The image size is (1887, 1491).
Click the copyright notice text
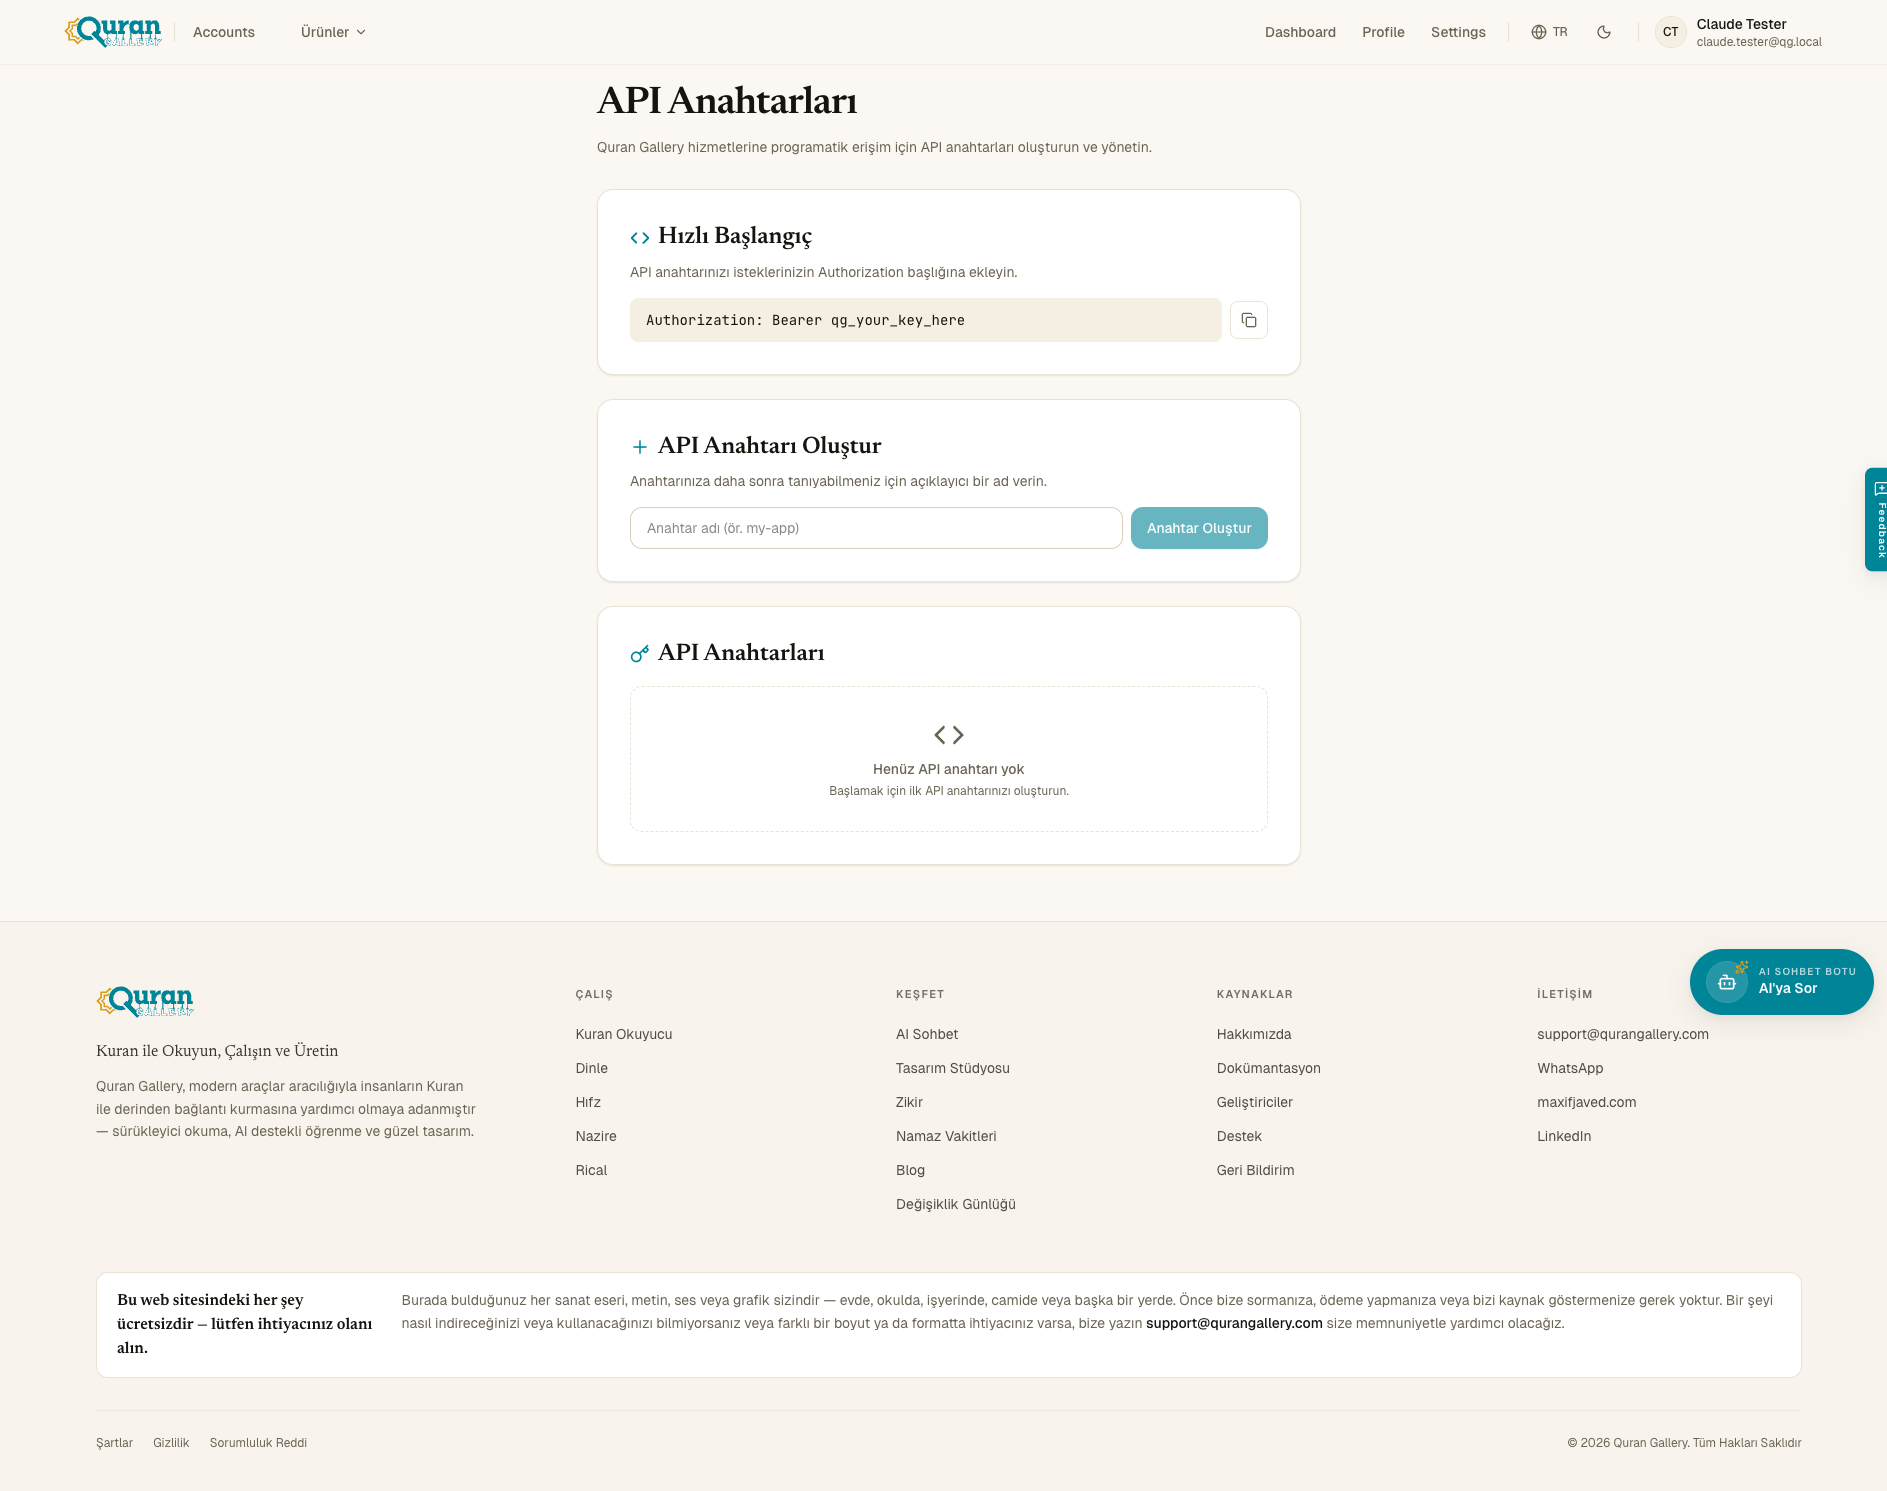click(1684, 1442)
